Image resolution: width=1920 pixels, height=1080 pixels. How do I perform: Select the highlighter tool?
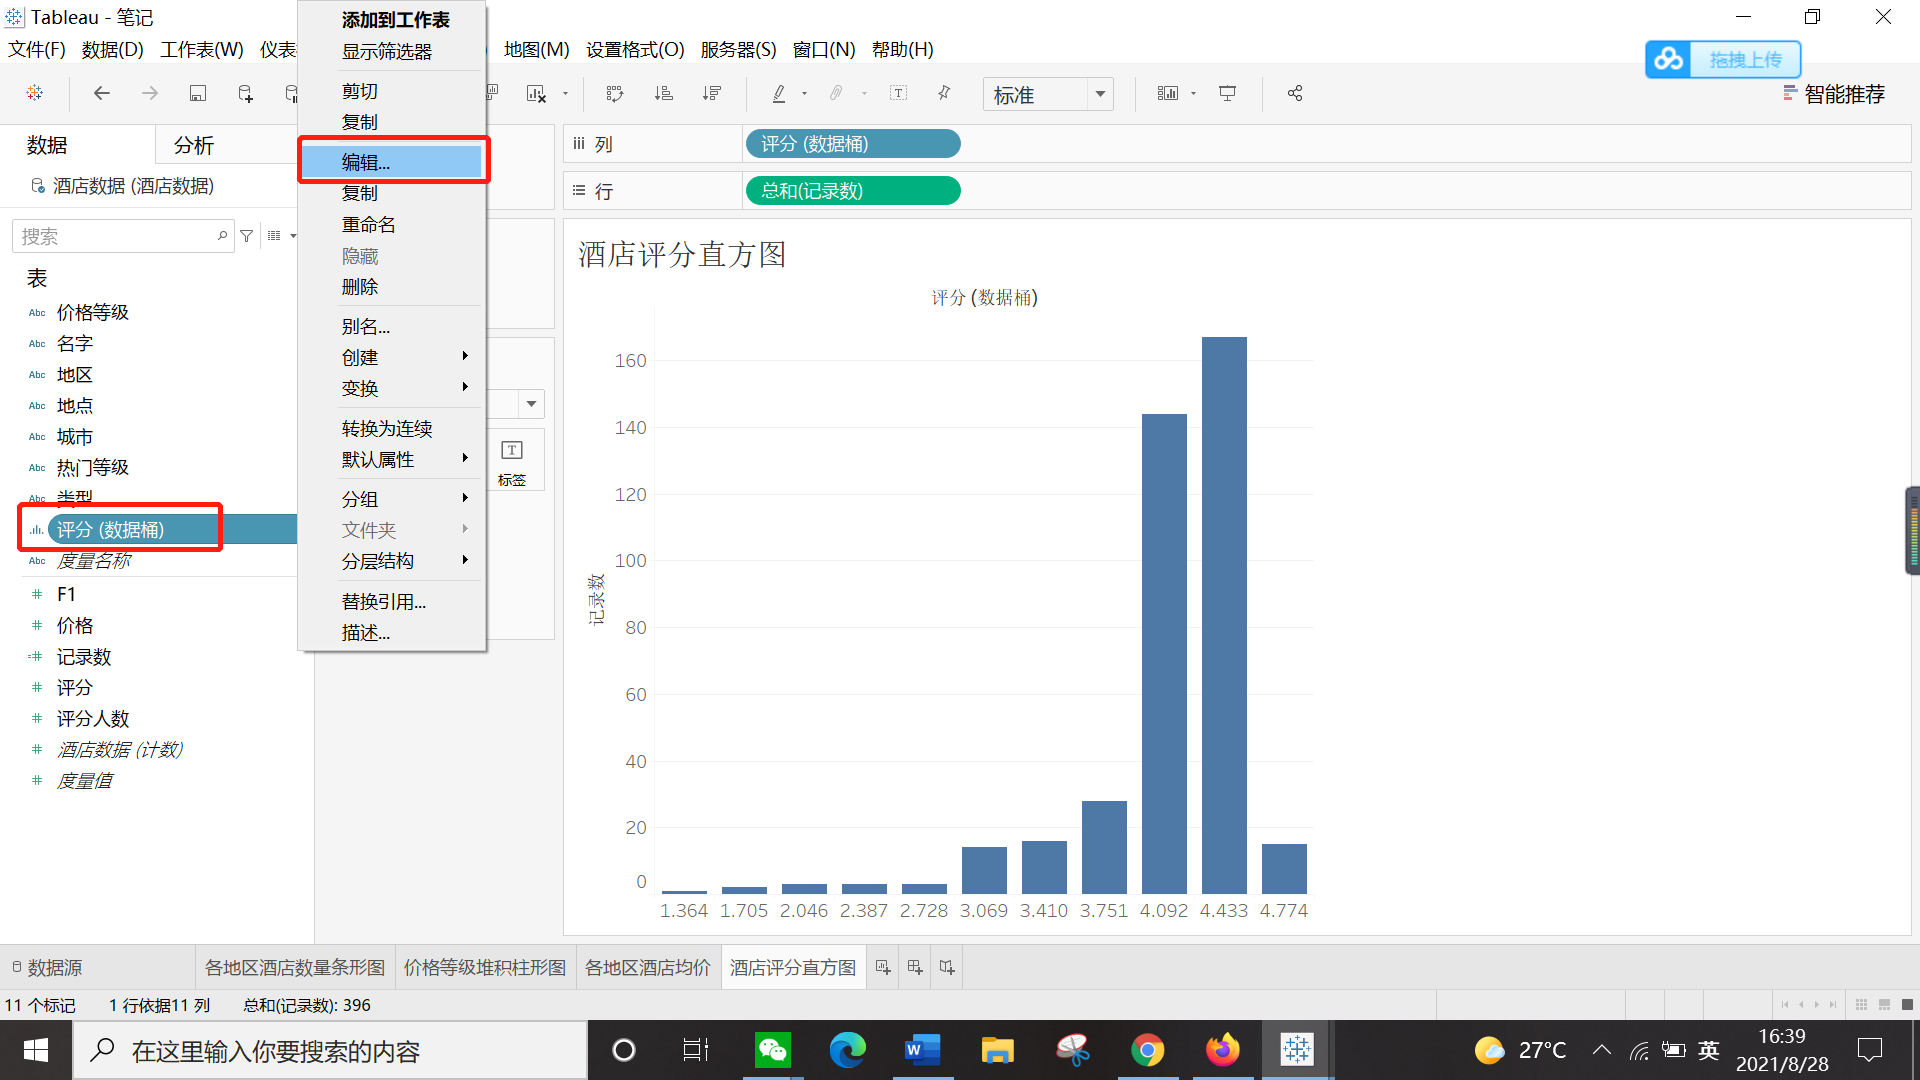(x=778, y=93)
